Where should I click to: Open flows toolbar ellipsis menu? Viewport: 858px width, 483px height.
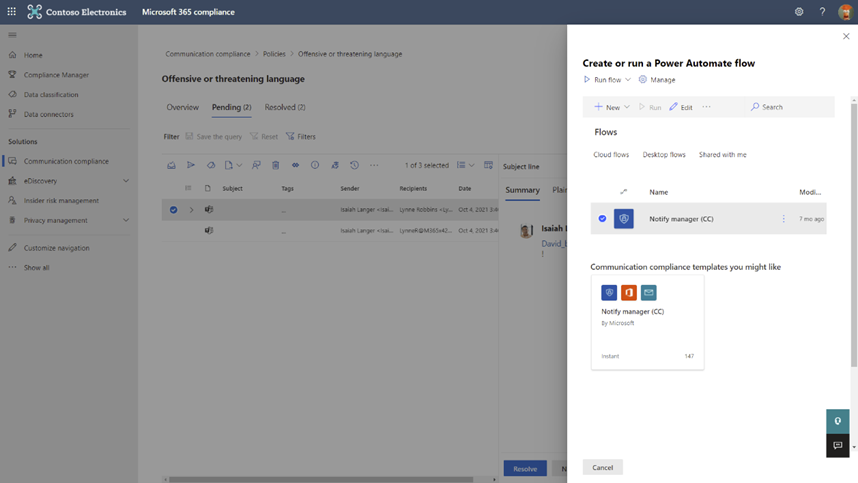[x=706, y=107]
